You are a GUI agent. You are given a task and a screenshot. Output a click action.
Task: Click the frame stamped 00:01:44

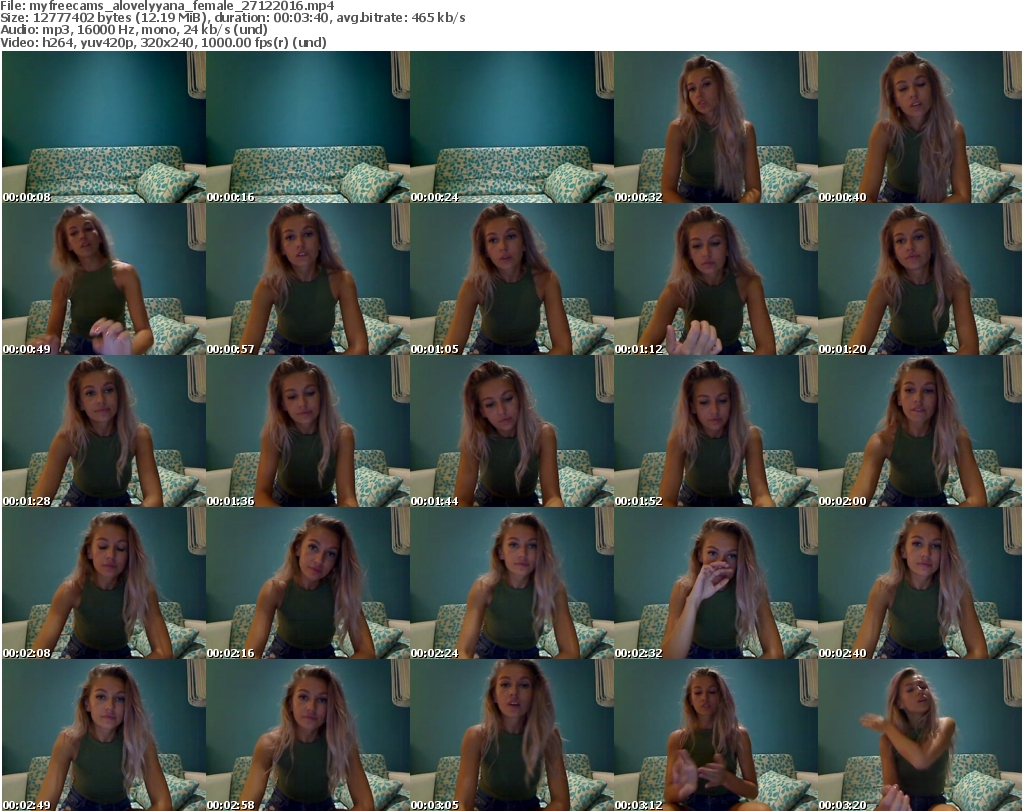pyautogui.click(x=512, y=431)
